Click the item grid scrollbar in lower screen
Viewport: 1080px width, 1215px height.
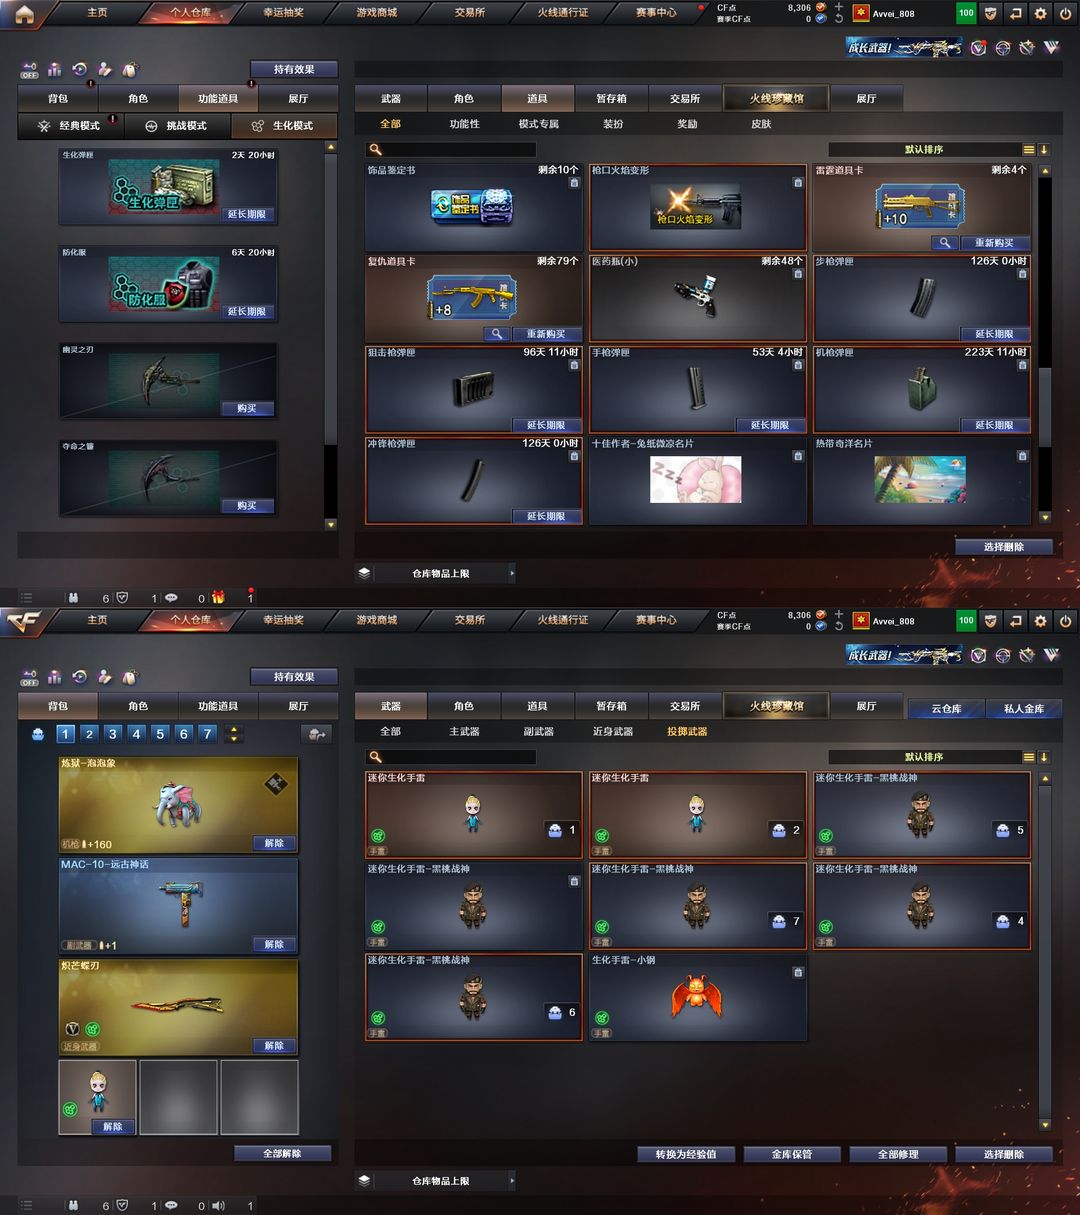(1045, 951)
